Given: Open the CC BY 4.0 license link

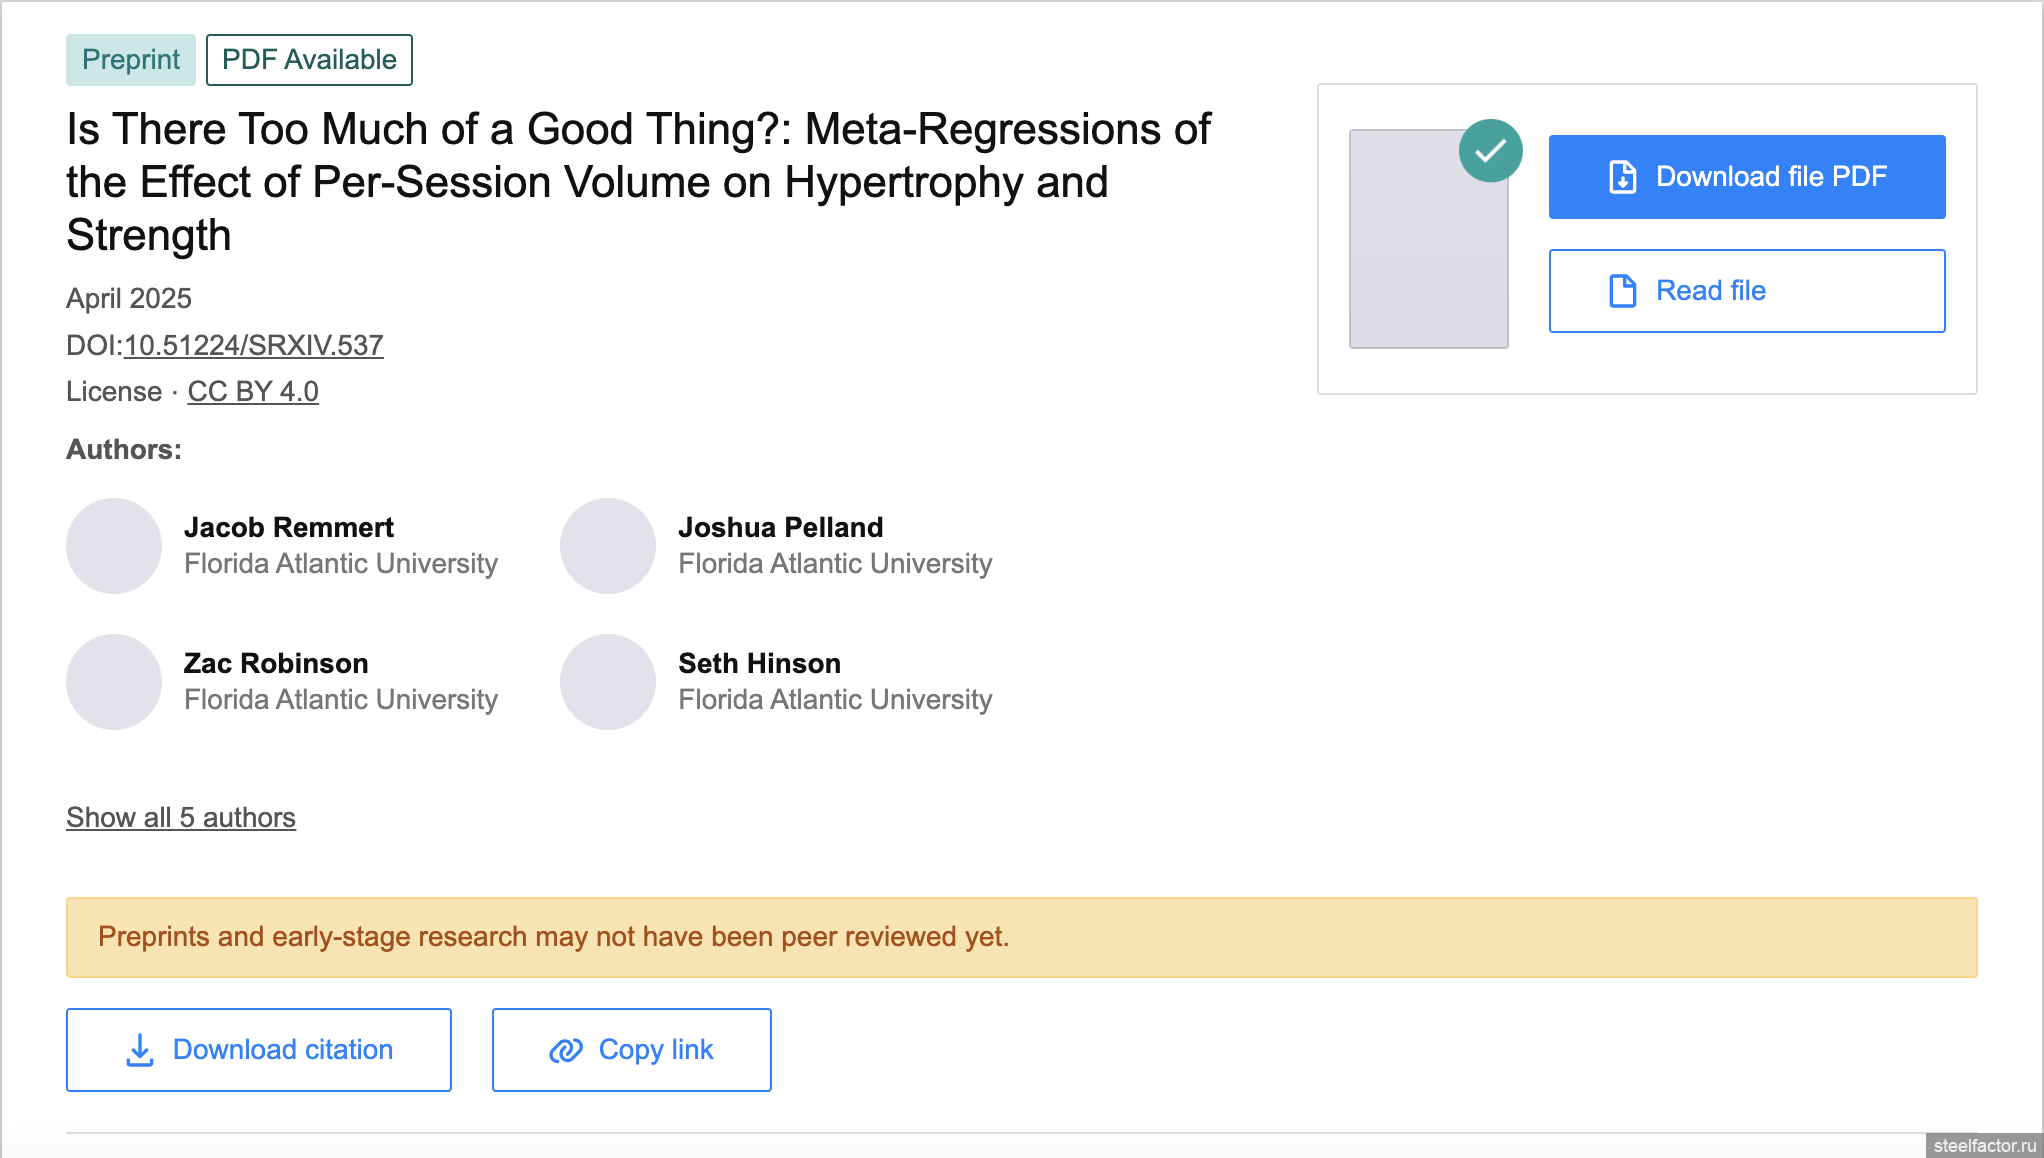Looking at the screenshot, I should pos(253,392).
